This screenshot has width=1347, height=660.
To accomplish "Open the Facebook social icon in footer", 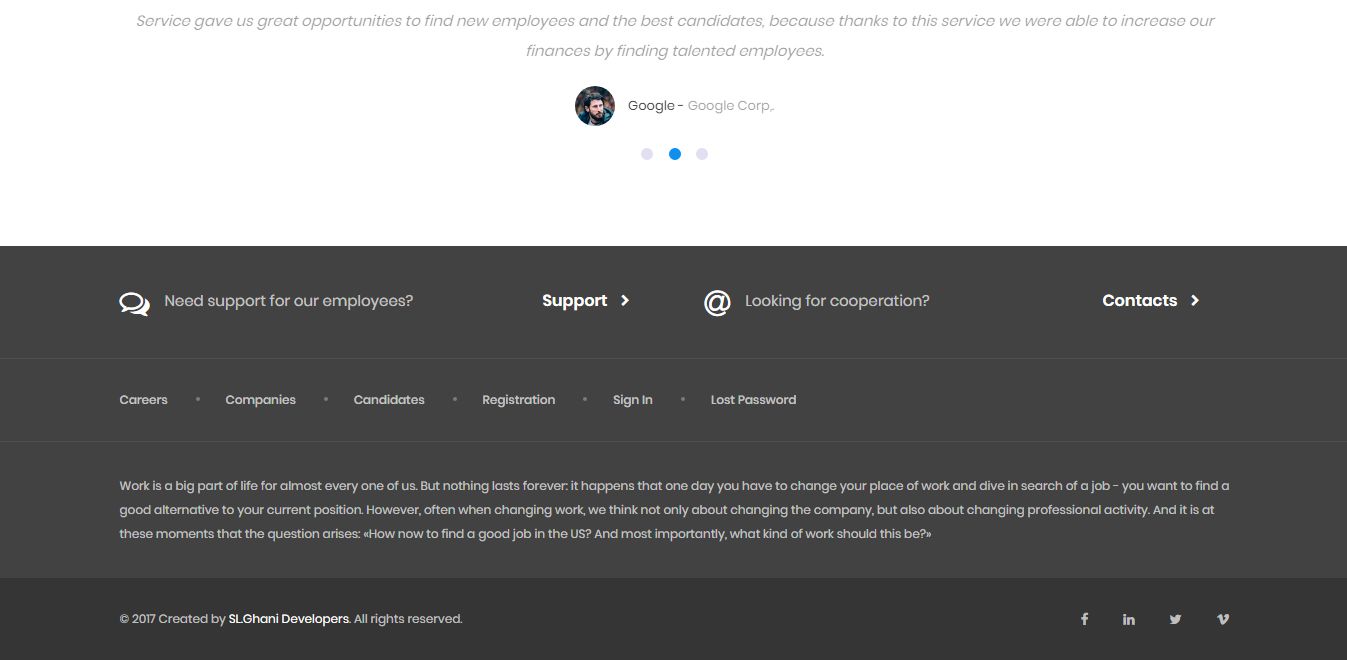I will click(1084, 619).
